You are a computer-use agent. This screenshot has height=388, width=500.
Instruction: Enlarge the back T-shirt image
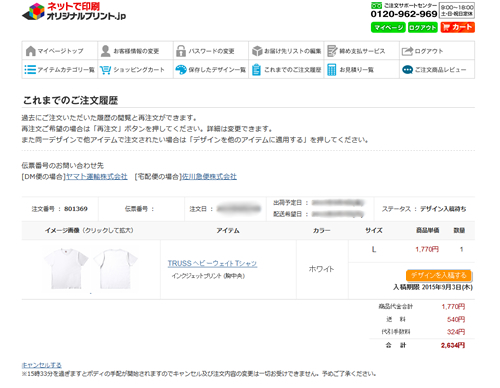[115, 268]
